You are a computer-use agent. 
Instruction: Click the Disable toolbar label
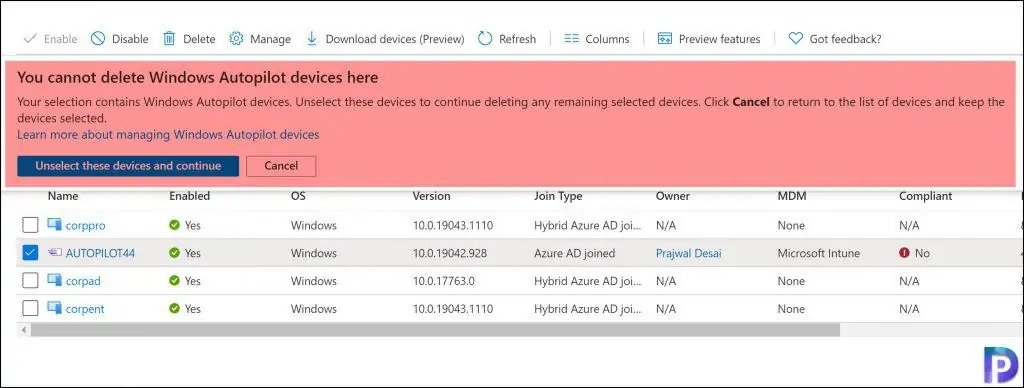point(130,39)
